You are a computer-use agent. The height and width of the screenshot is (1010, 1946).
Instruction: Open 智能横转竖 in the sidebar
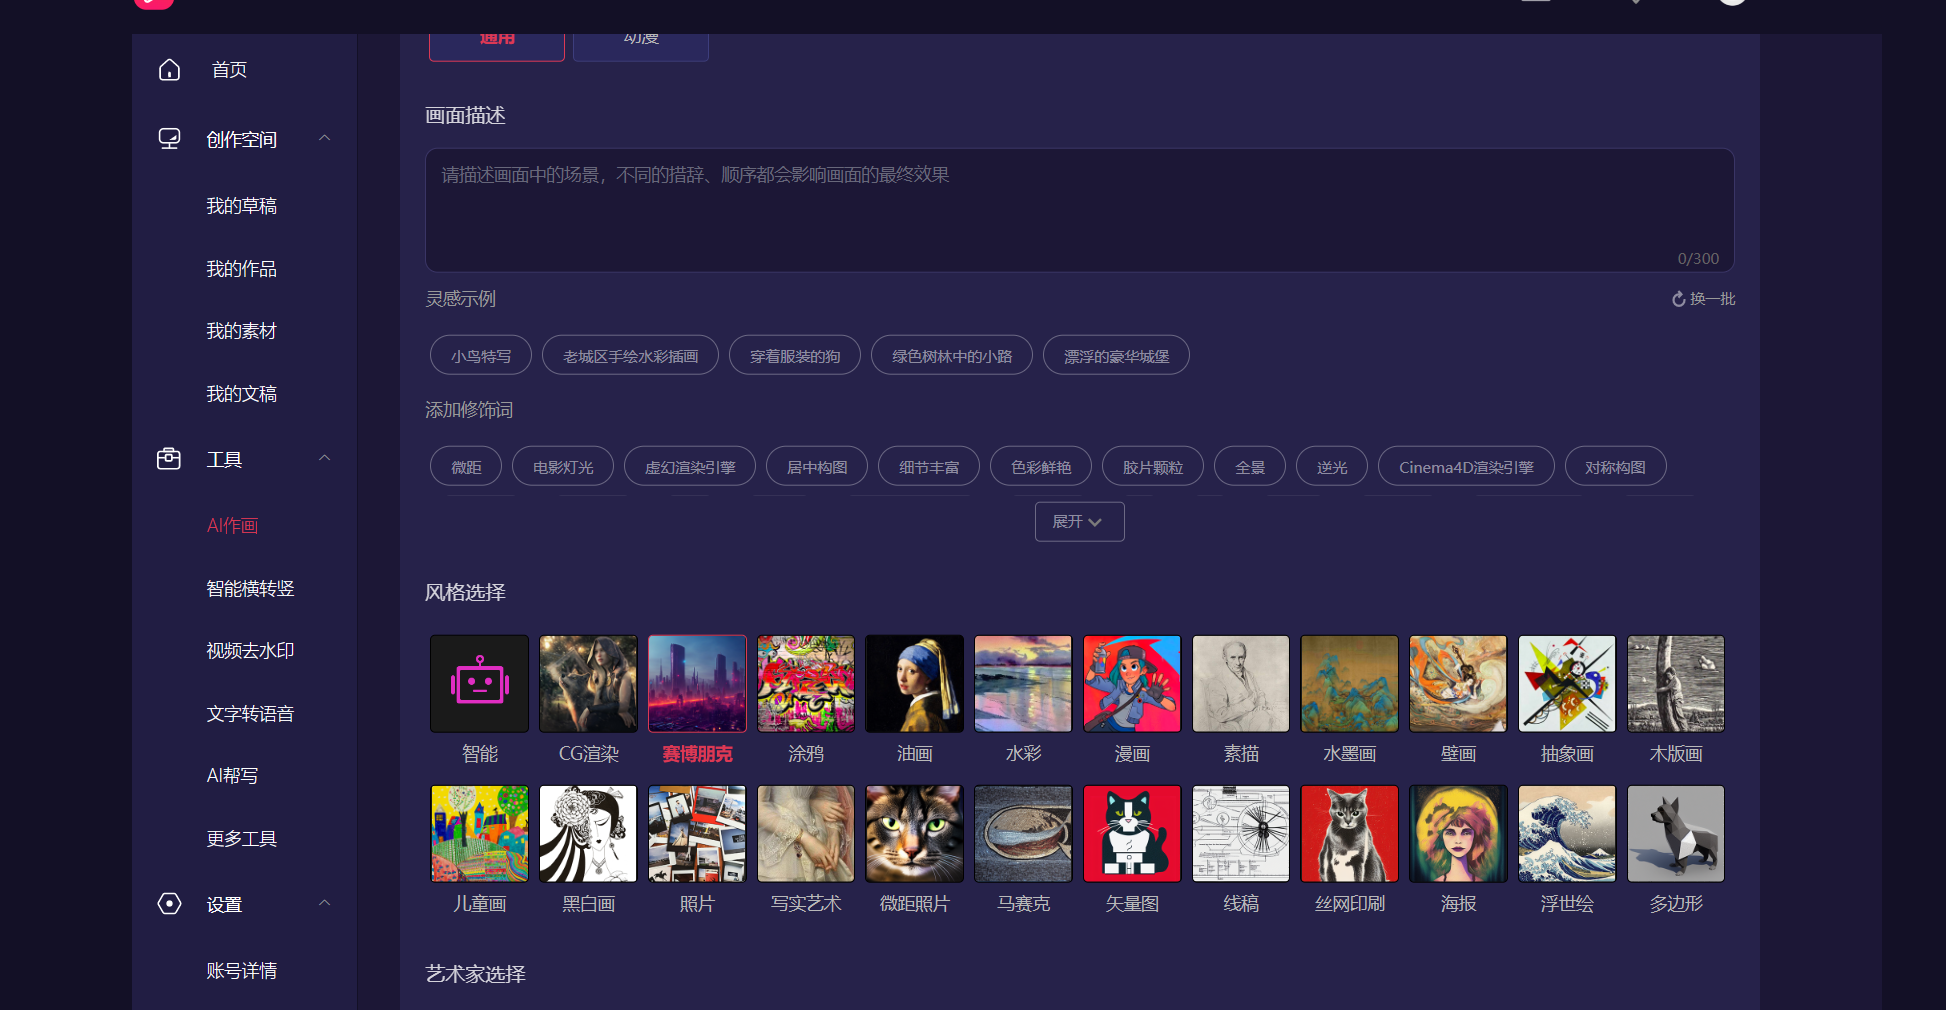pyautogui.click(x=250, y=589)
